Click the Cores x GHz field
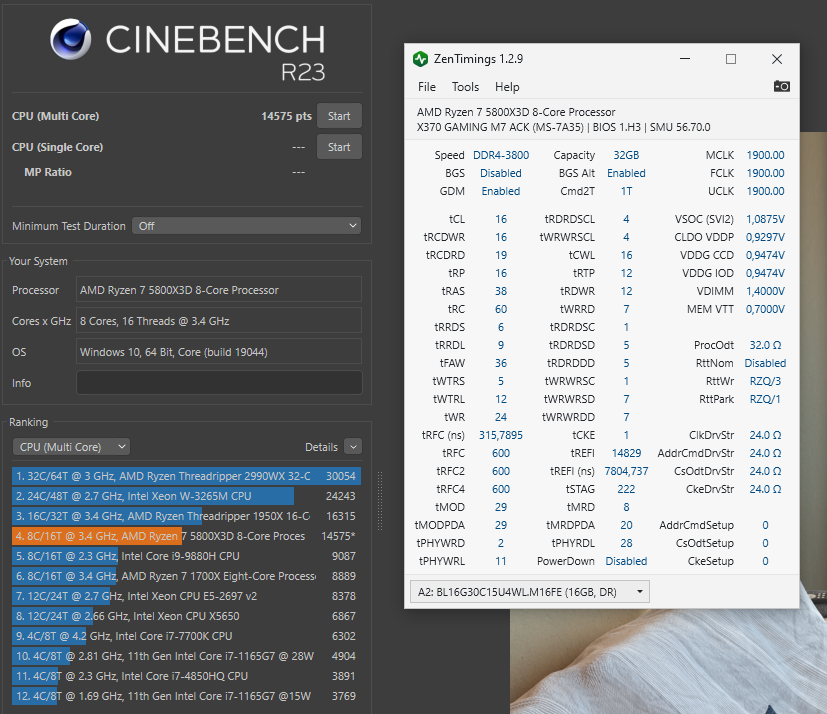Viewport: 827px width, 714px height. coord(219,321)
